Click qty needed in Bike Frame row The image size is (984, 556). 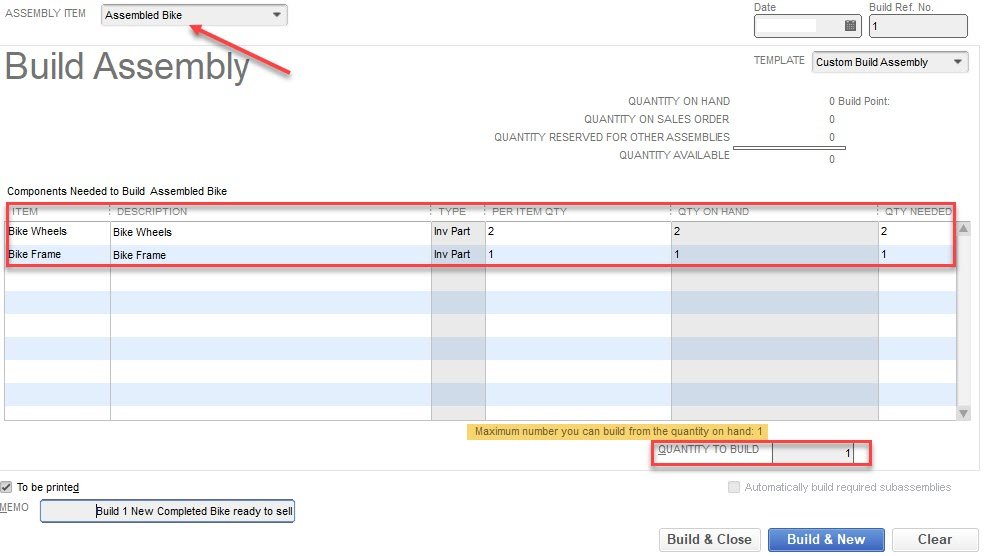(x=917, y=255)
